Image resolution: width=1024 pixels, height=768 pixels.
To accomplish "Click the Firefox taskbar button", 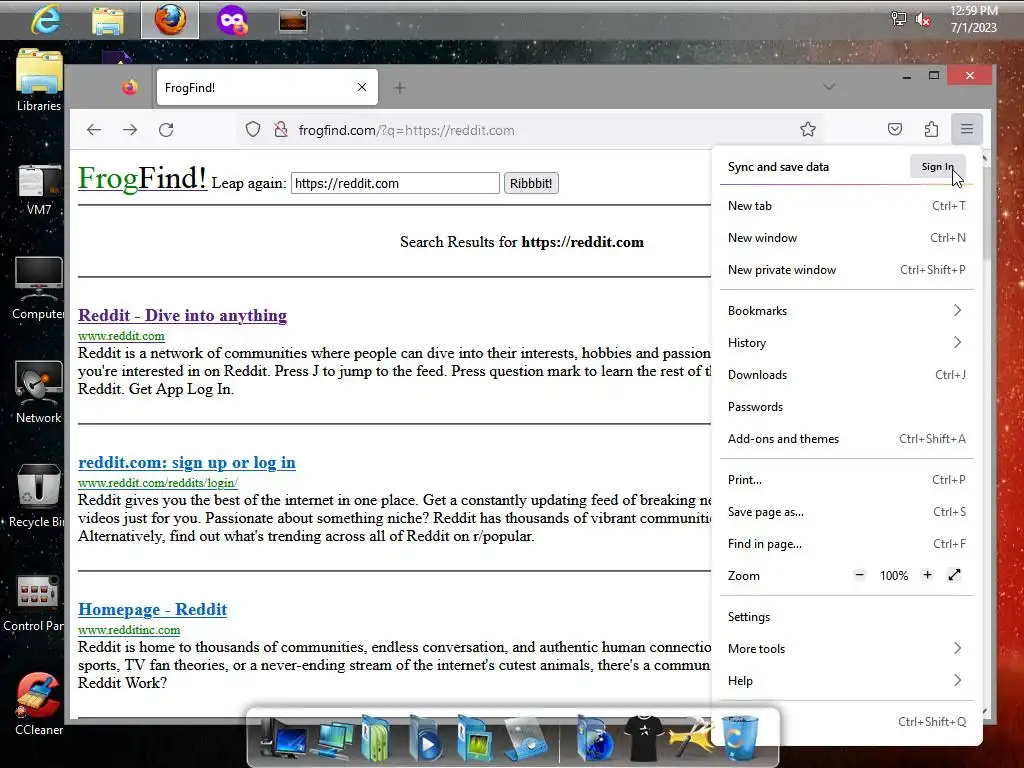I will 170,20.
